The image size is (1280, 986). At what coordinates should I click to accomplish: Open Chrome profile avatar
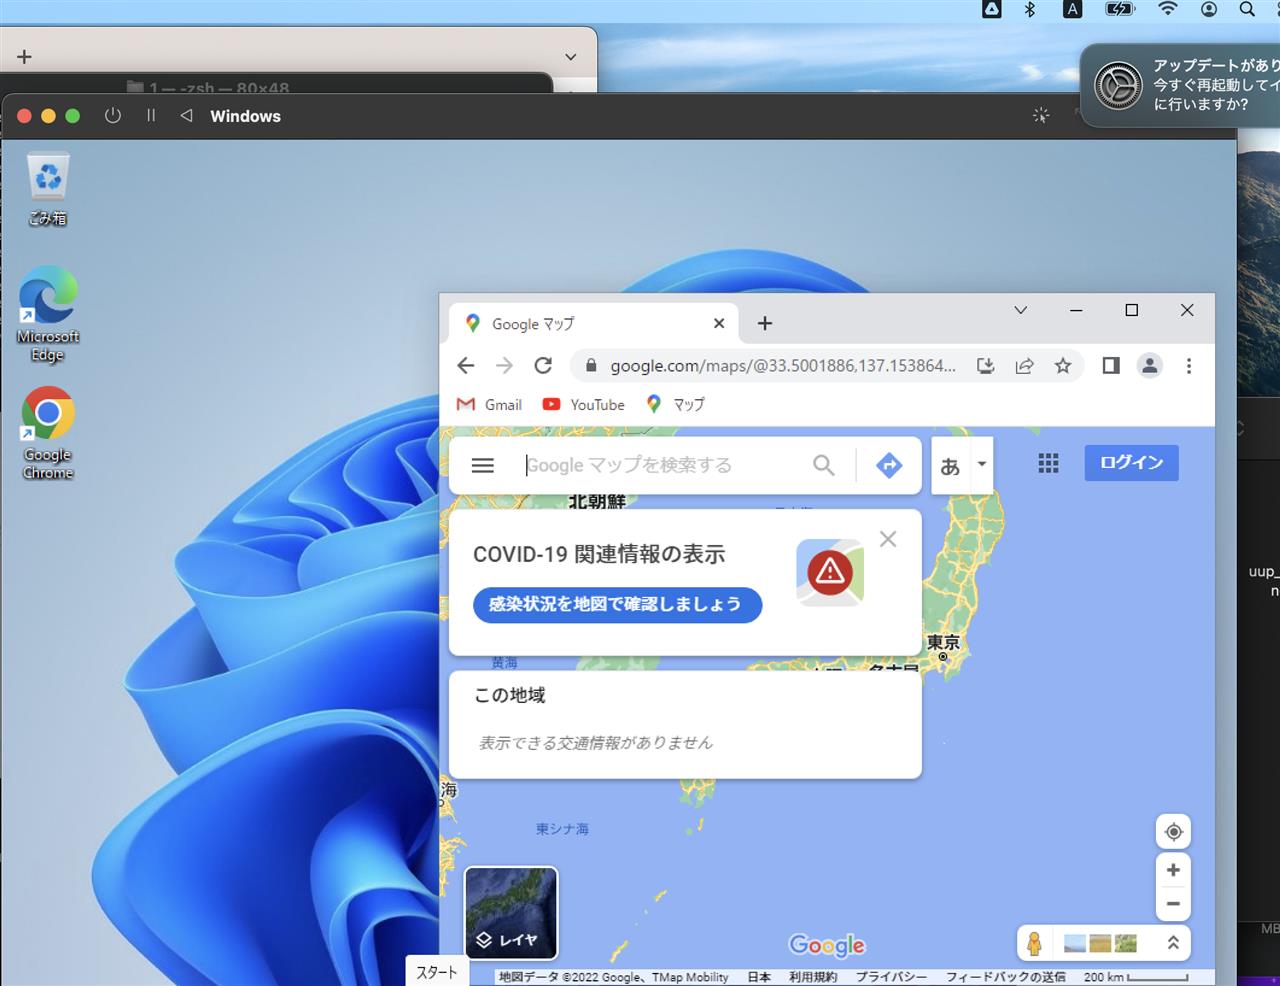pyautogui.click(x=1150, y=366)
